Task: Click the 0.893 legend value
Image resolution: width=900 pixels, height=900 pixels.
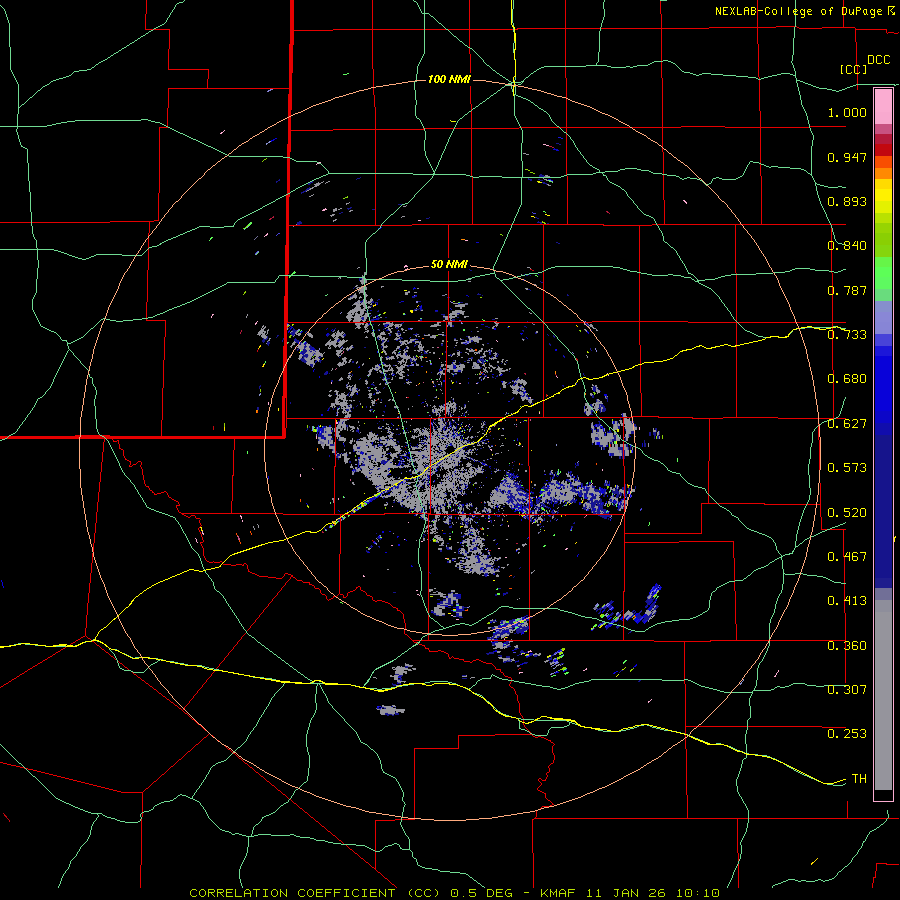Action: (847, 201)
